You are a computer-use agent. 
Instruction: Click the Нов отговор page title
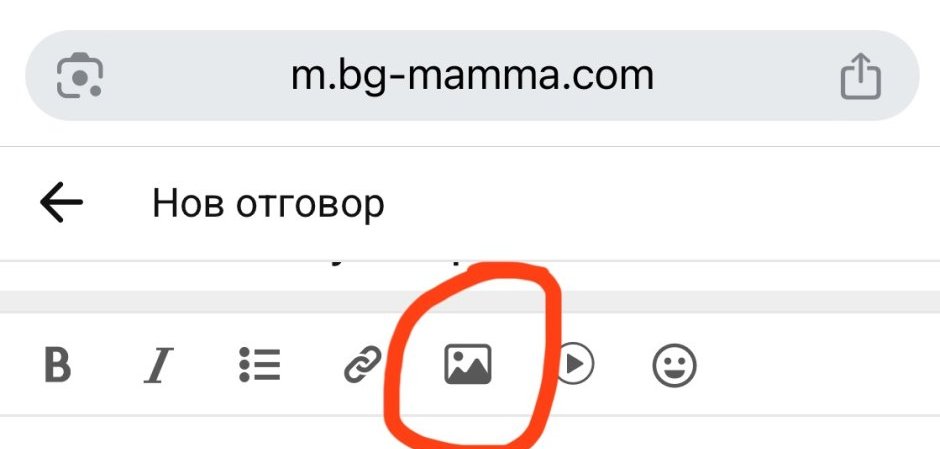click(268, 204)
